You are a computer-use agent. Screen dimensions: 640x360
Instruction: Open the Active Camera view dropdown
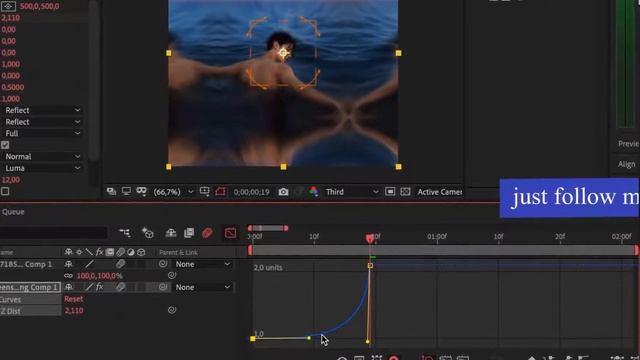(x=439, y=191)
